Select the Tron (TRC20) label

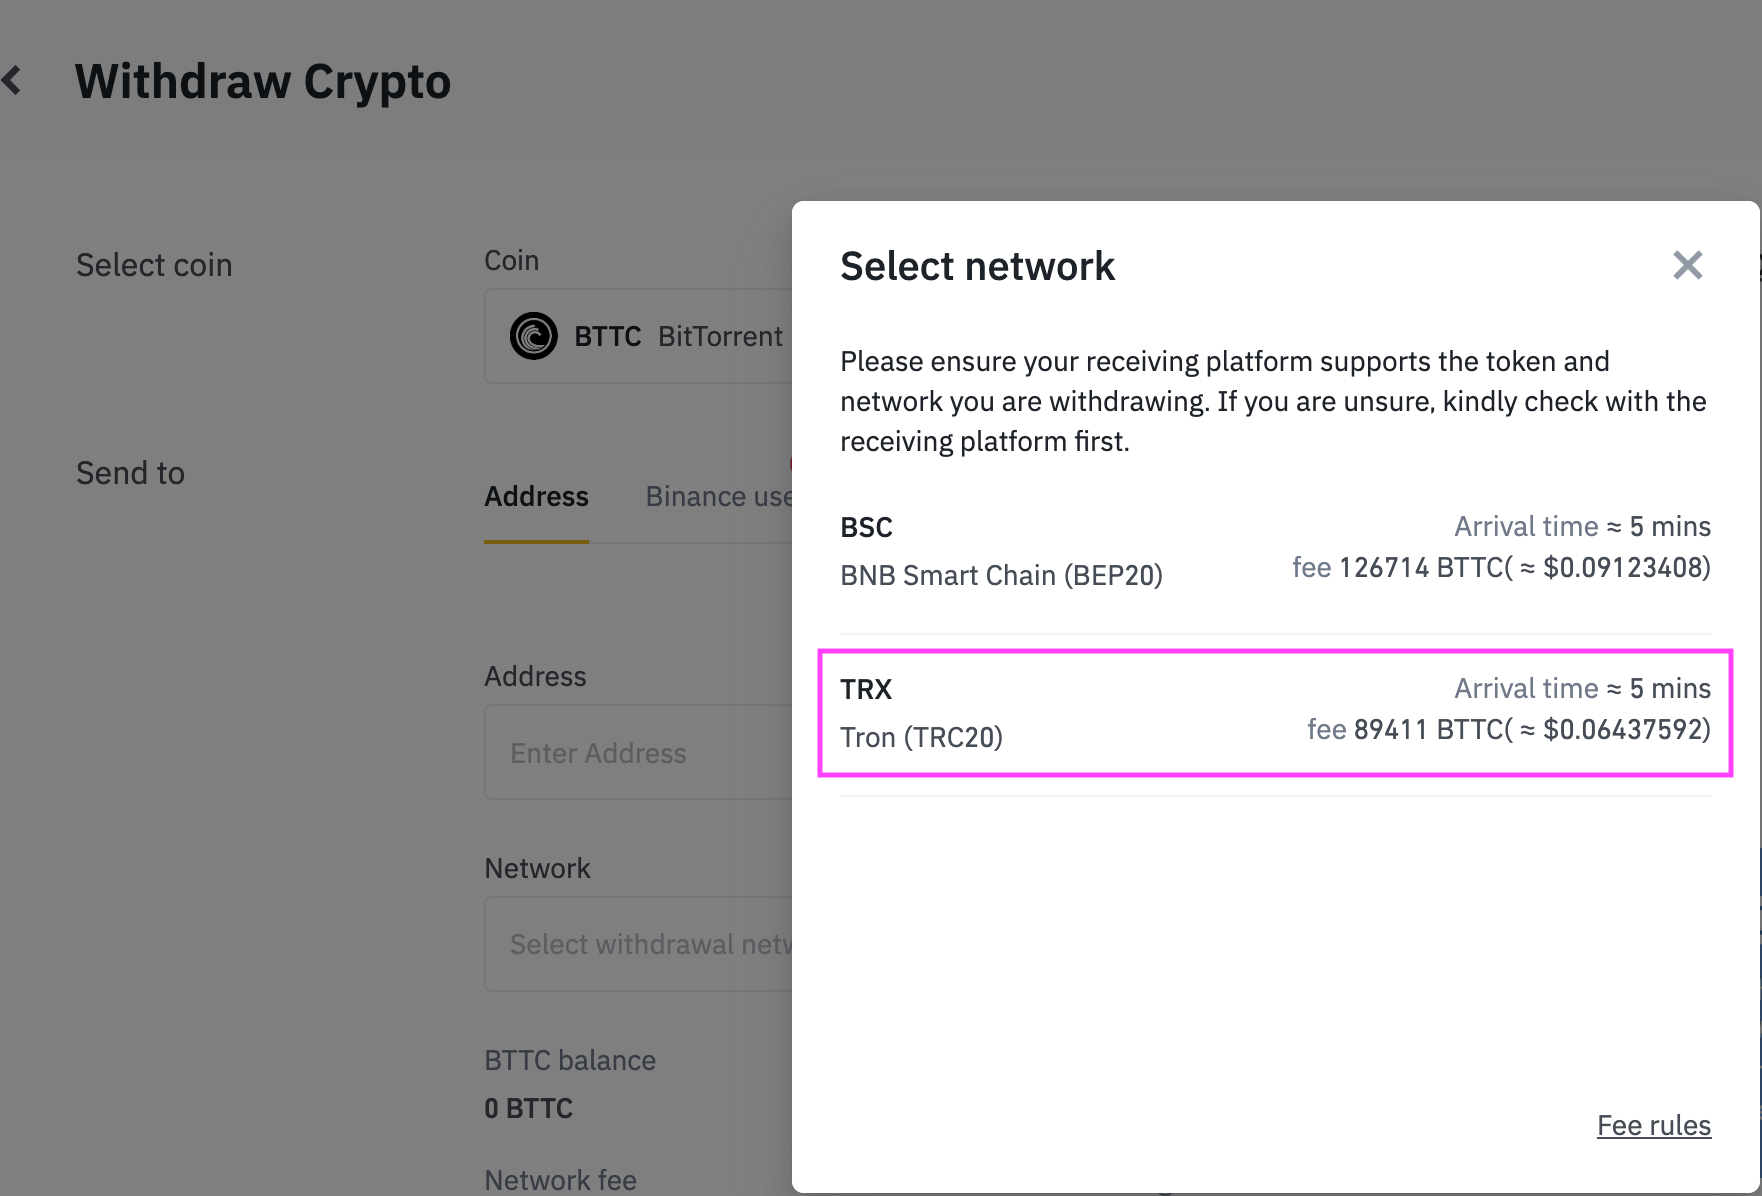click(x=921, y=738)
